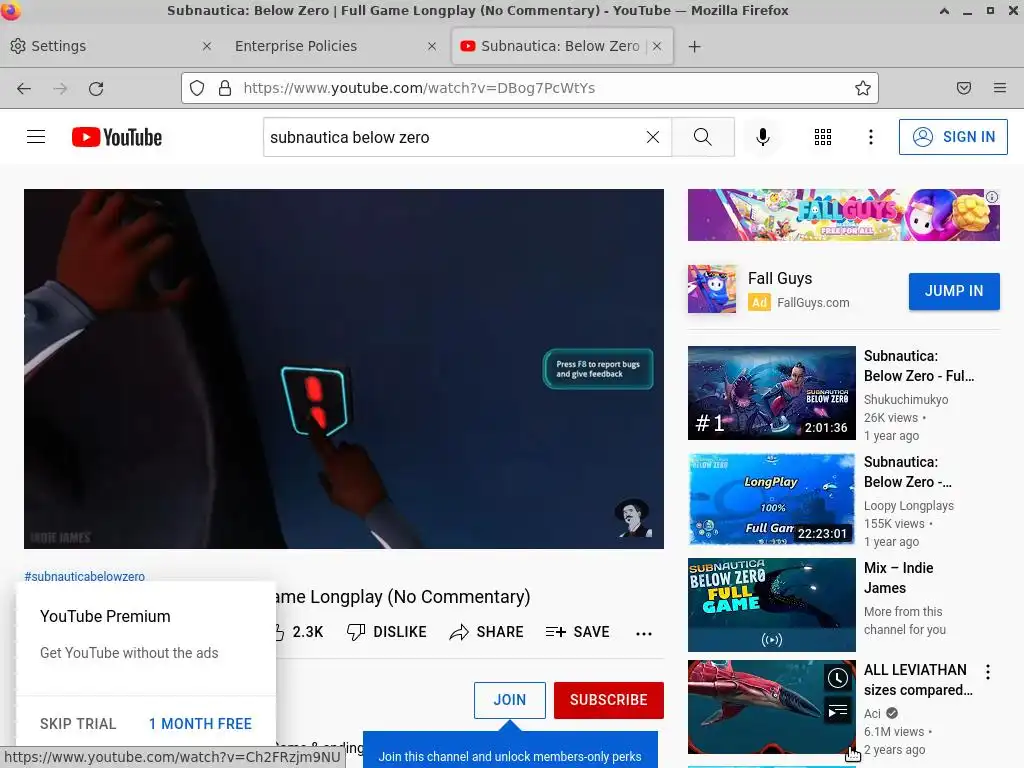Open options for ALL LEVIATHAN video
This screenshot has height=768, width=1024.
click(x=988, y=672)
